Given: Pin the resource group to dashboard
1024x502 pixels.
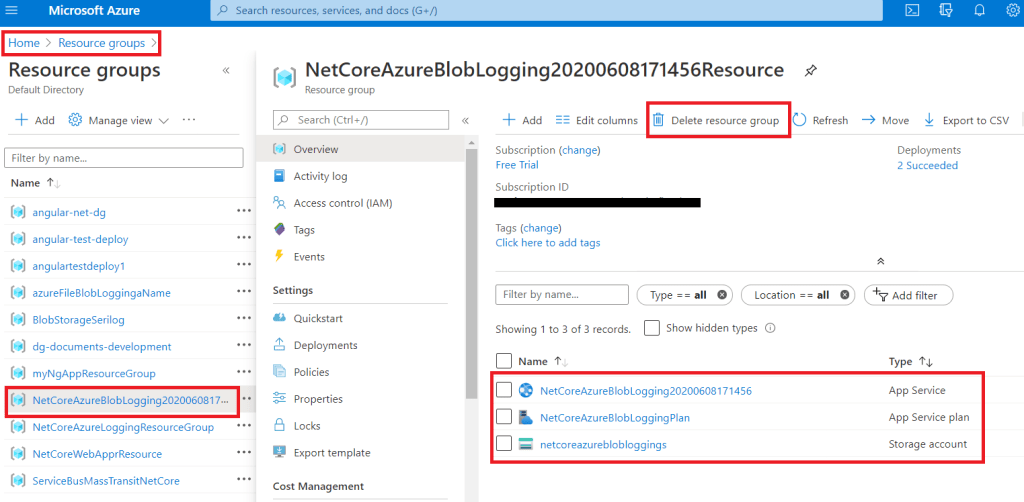Looking at the screenshot, I should pos(810,71).
